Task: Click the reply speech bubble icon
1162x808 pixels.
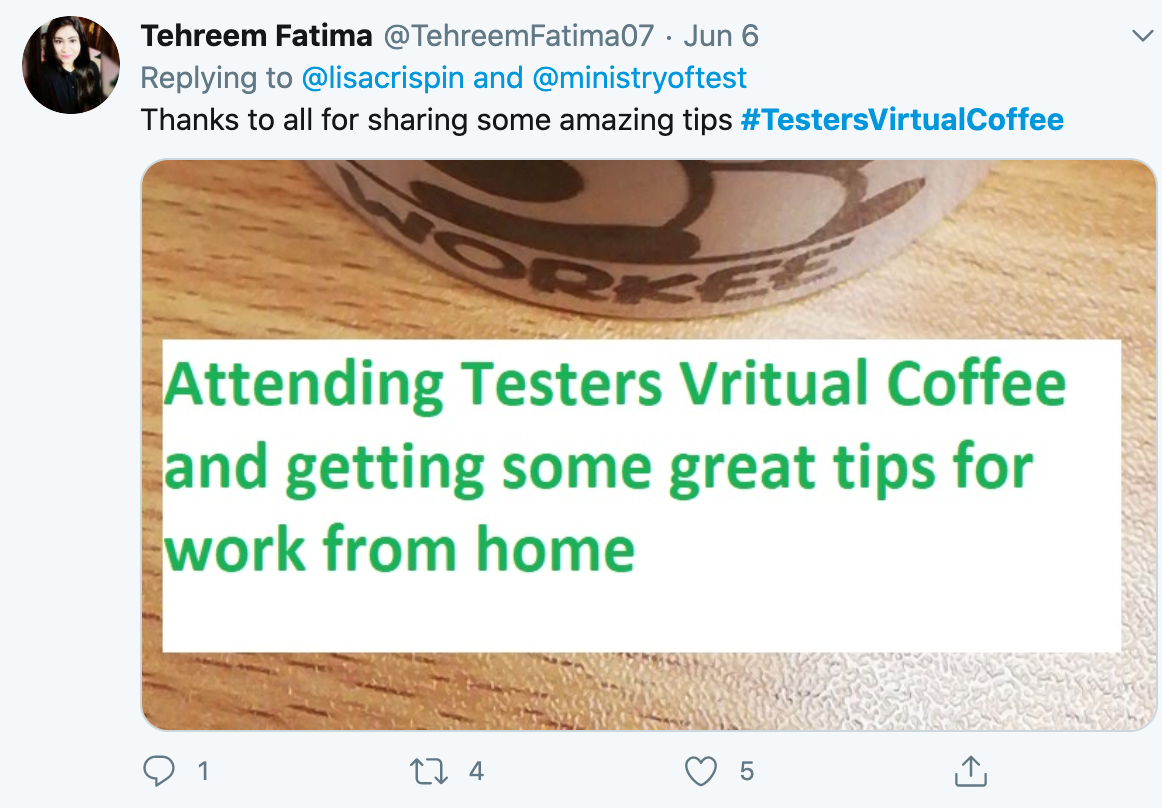Action: (x=159, y=771)
